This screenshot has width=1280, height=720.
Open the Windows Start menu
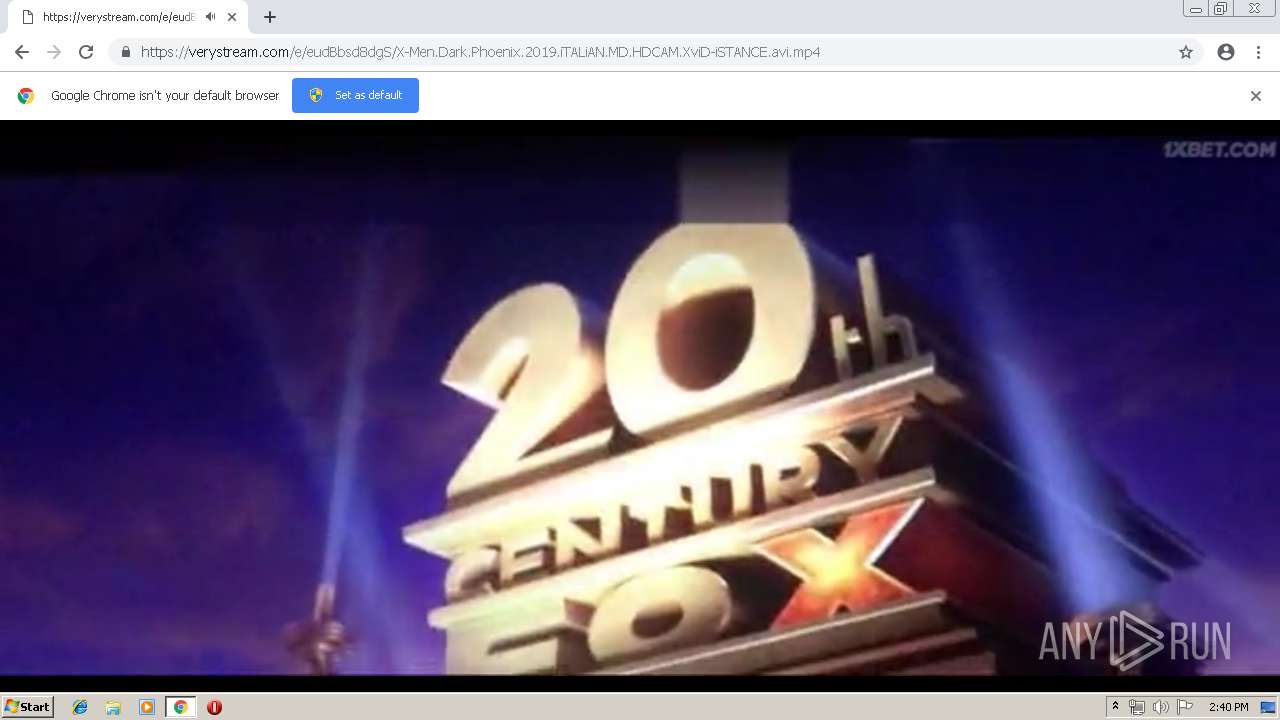tap(28, 707)
